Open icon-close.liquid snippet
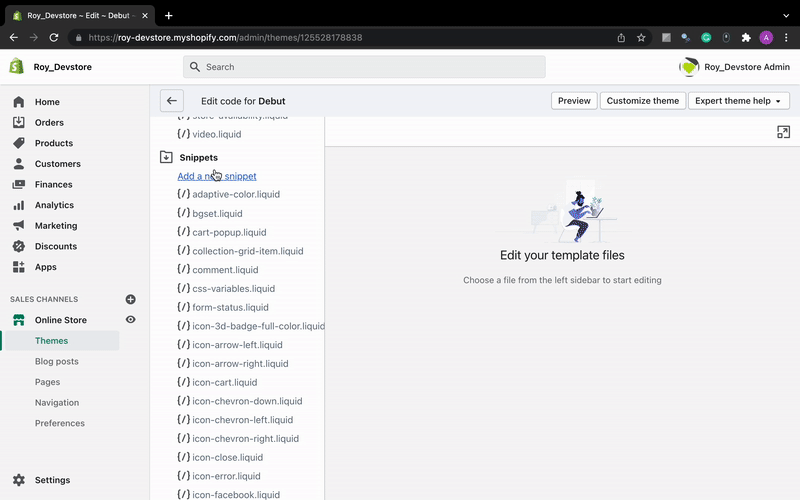 220,458
